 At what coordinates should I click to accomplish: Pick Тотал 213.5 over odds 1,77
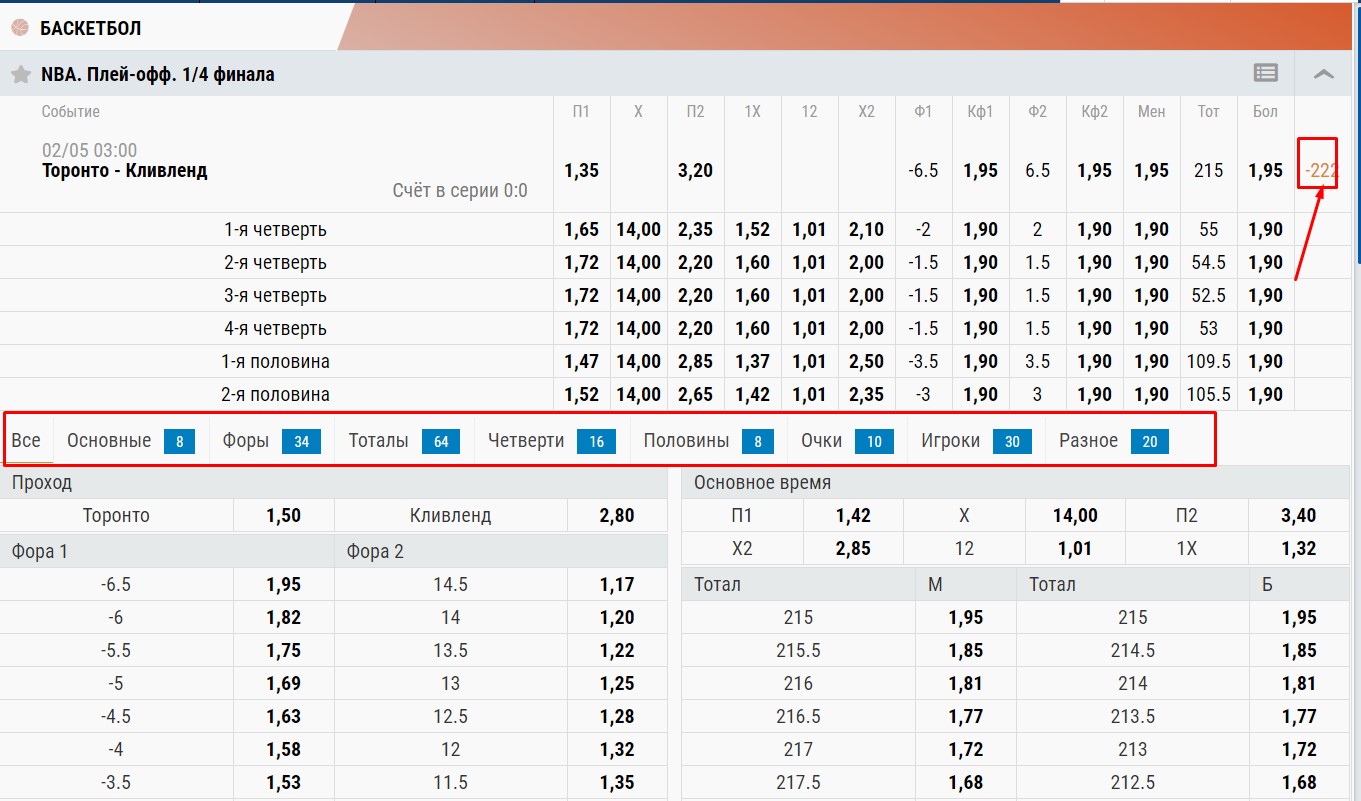(x=1298, y=716)
